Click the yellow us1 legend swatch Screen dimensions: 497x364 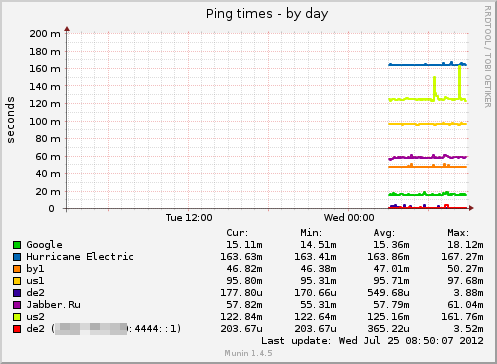tap(17, 281)
